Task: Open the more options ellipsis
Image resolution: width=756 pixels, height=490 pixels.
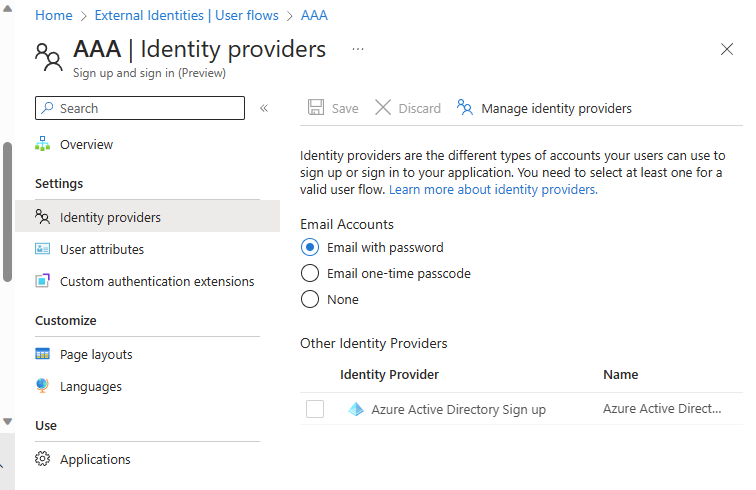Action: coord(358,49)
